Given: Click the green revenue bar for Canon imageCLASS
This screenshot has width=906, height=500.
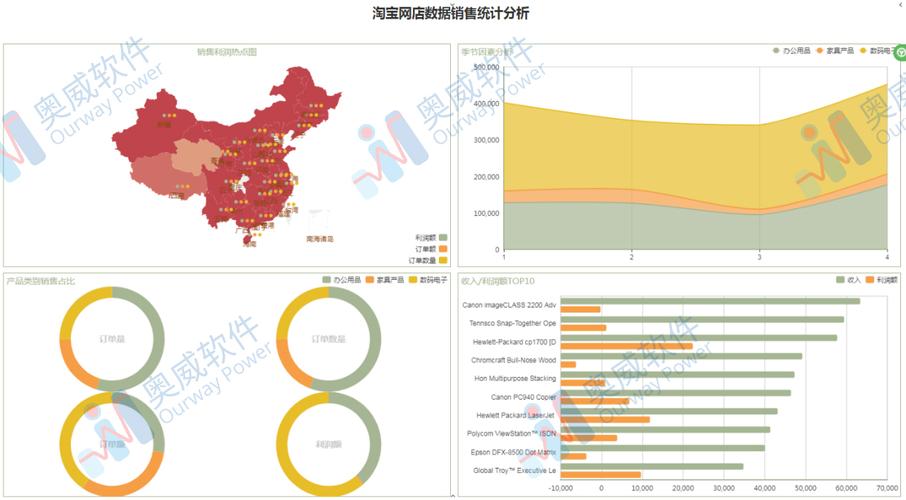Looking at the screenshot, I should (x=710, y=301).
